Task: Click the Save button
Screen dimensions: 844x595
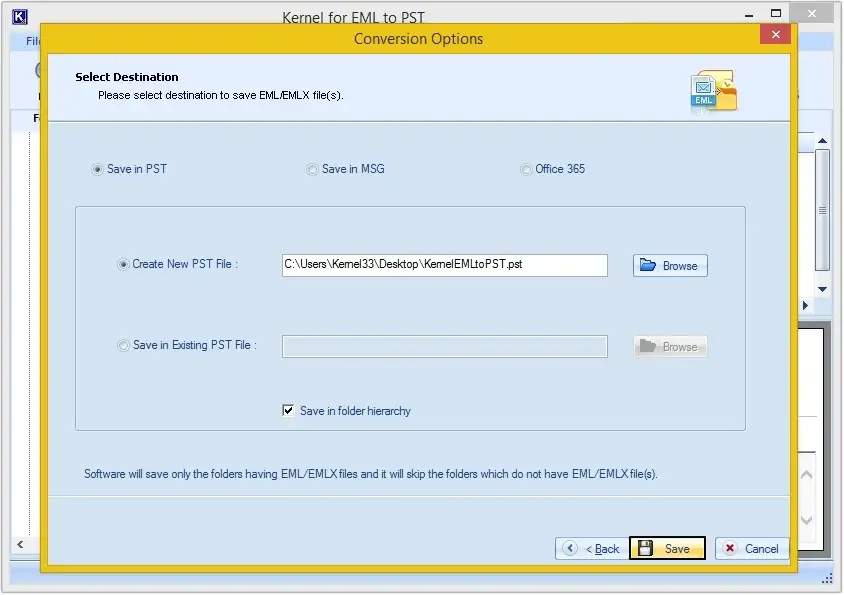Action: (x=667, y=548)
